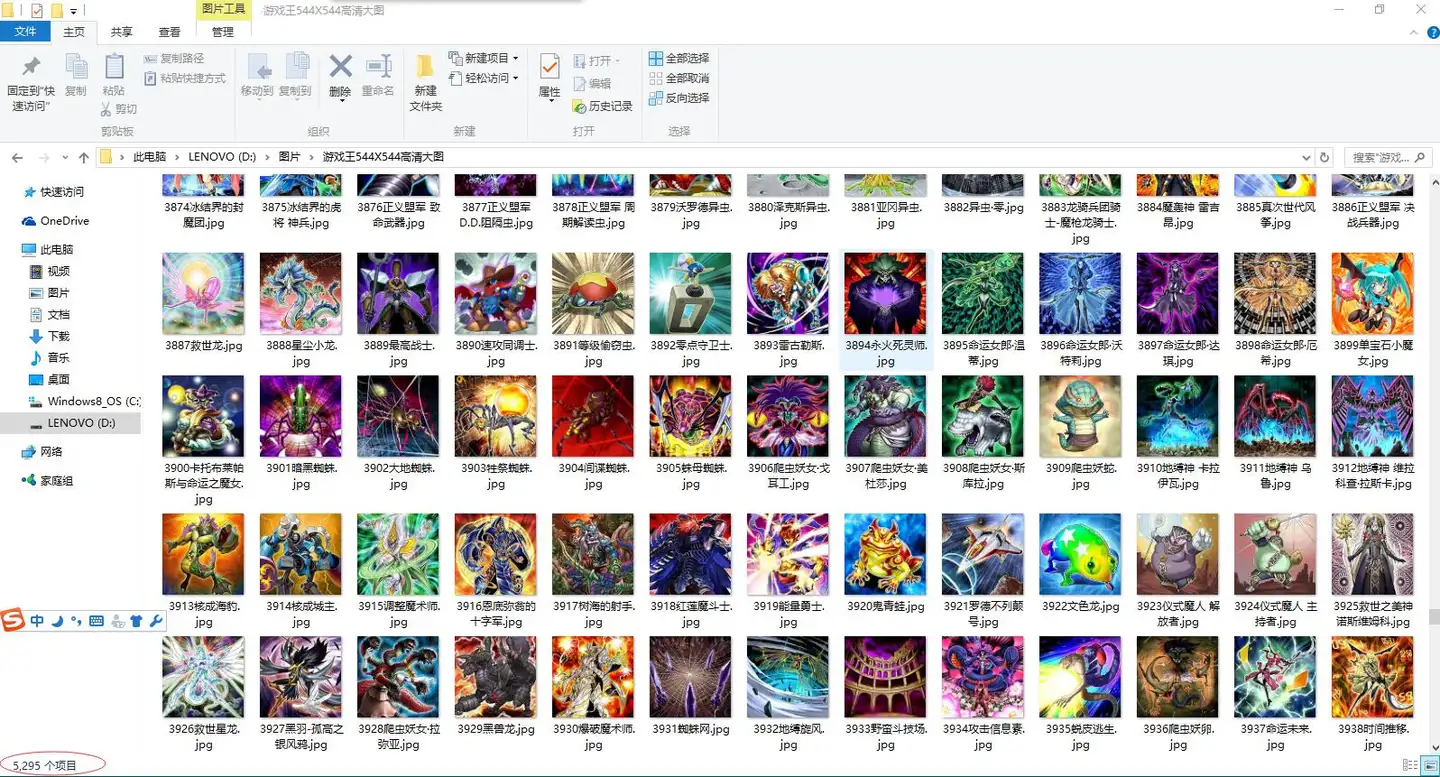The height and width of the screenshot is (777, 1440).
Task: Go up one folder level arrow
Action: pyautogui.click(x=83, y=158)
